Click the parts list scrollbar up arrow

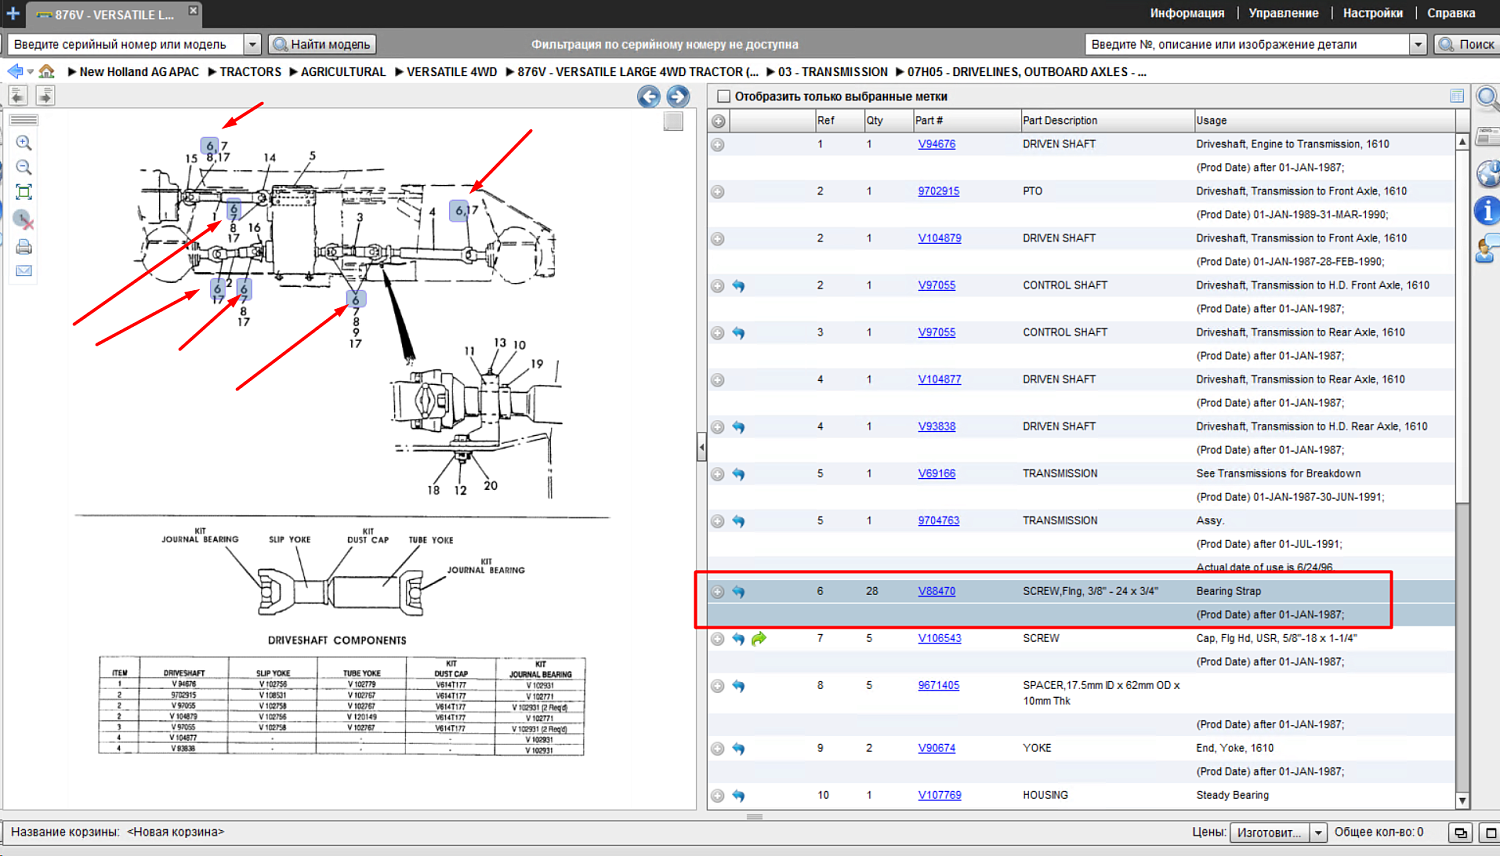(x=1462, y=142)
